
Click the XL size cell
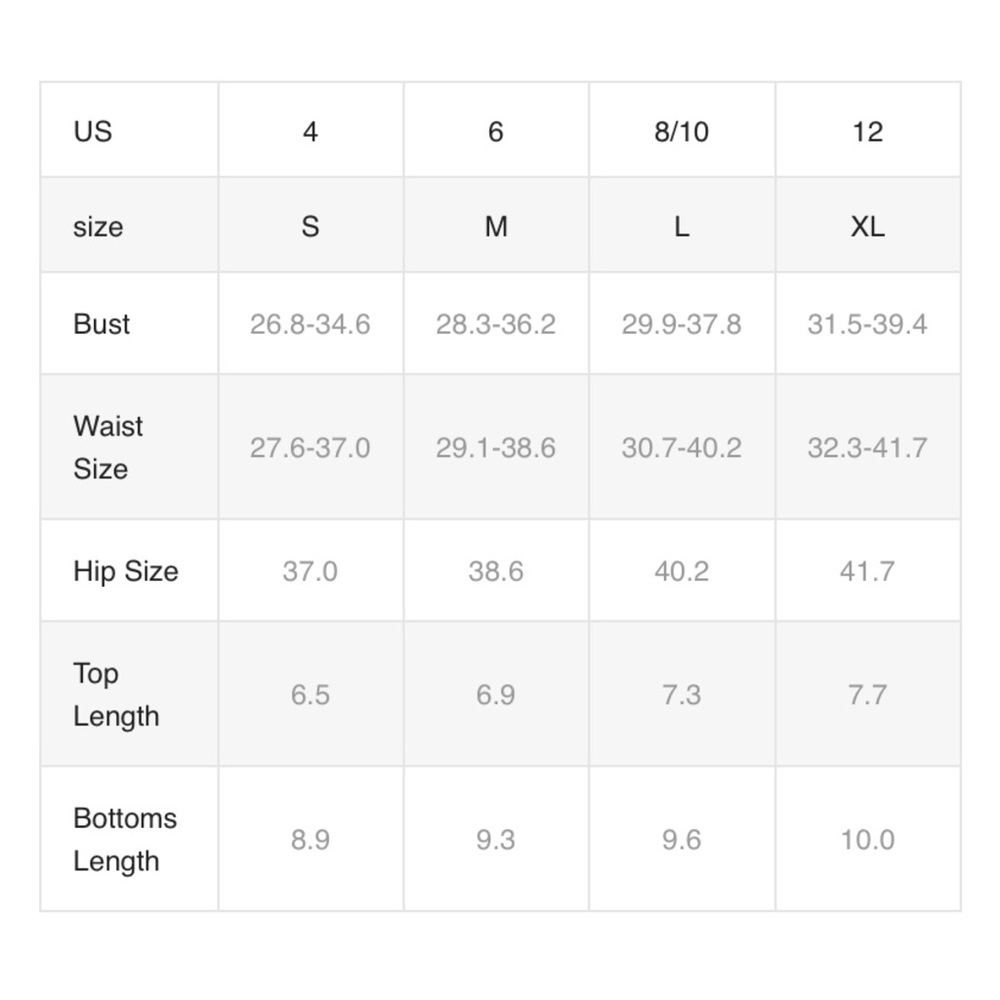(x=867, y=225)
